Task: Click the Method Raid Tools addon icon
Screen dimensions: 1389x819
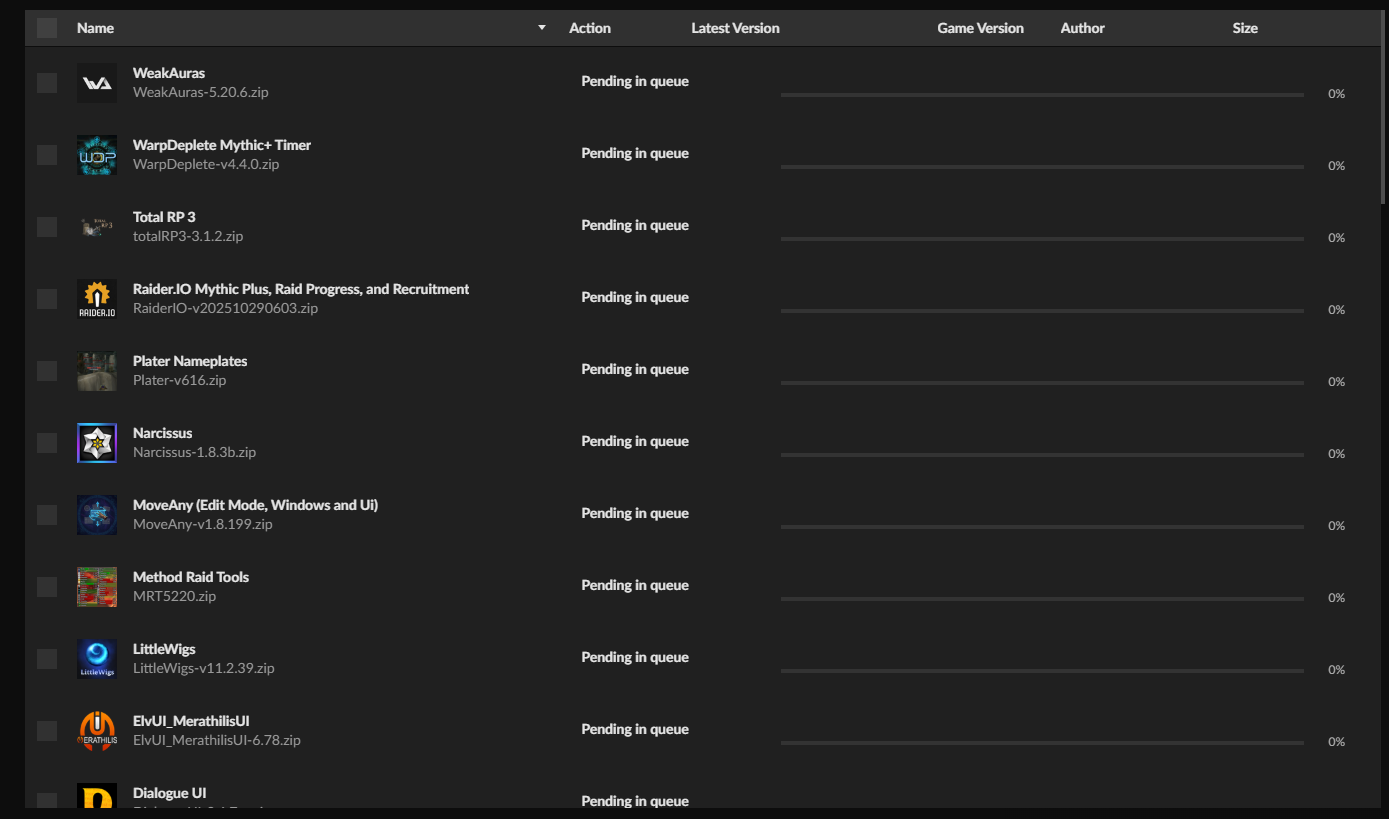Action: tap(97, 587)
